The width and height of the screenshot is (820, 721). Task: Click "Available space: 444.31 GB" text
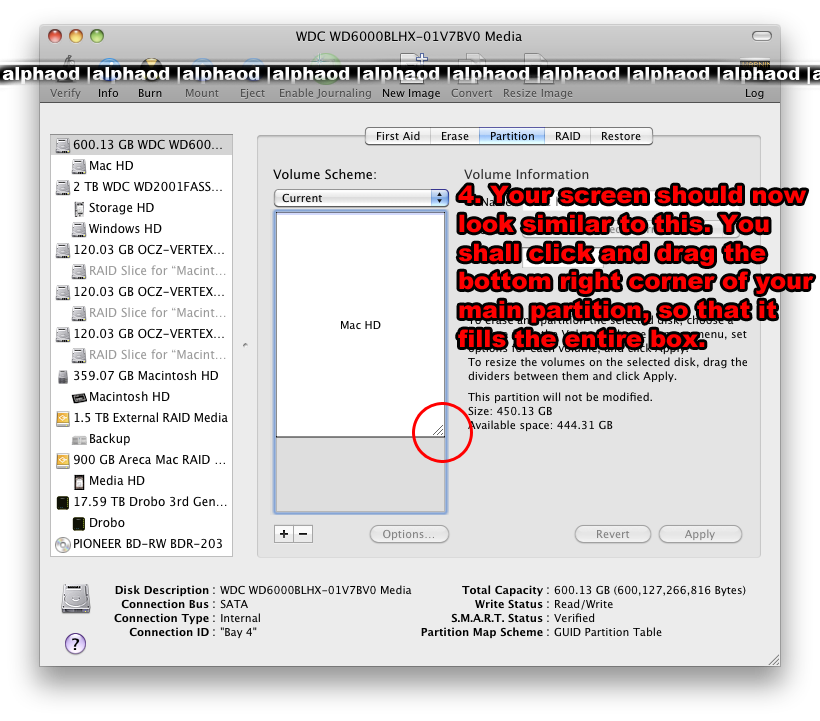pos(540,425)
